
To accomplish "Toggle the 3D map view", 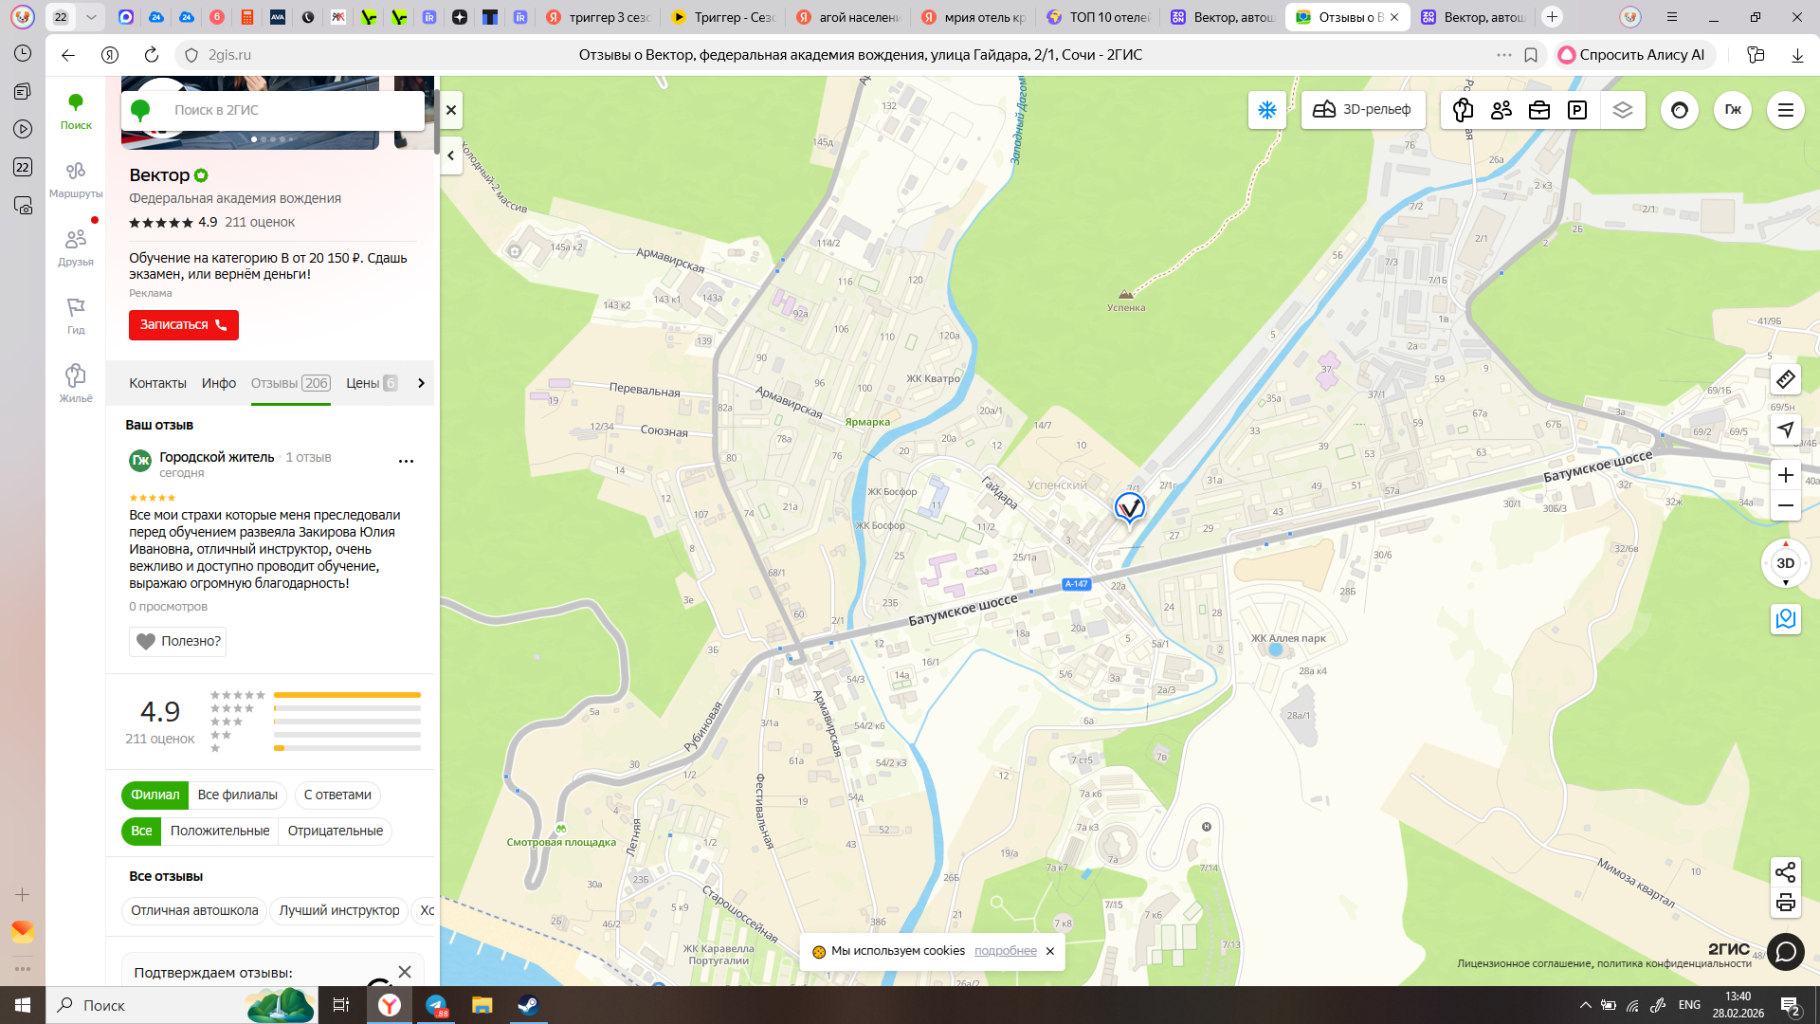I will pyautogui.click(x=1785, y=563).
